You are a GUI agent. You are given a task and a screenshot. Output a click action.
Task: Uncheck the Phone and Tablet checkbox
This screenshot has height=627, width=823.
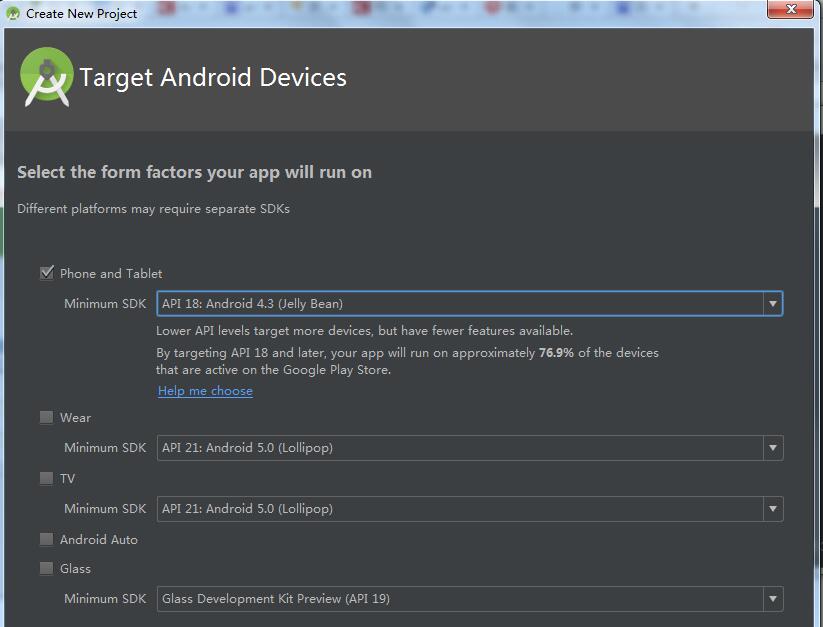coord(47,273)
